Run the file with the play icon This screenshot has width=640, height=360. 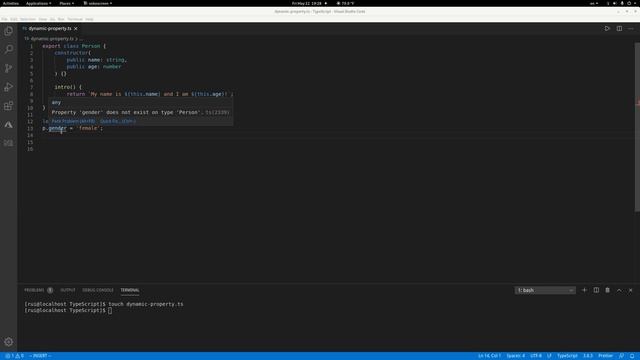click(607, 29)
